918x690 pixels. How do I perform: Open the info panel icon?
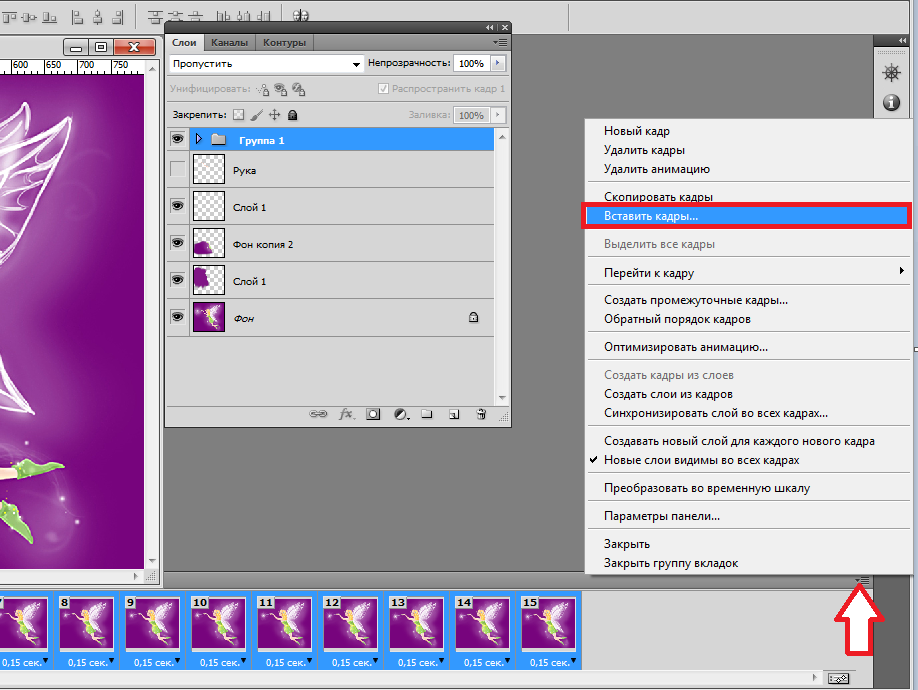point(891,103)
